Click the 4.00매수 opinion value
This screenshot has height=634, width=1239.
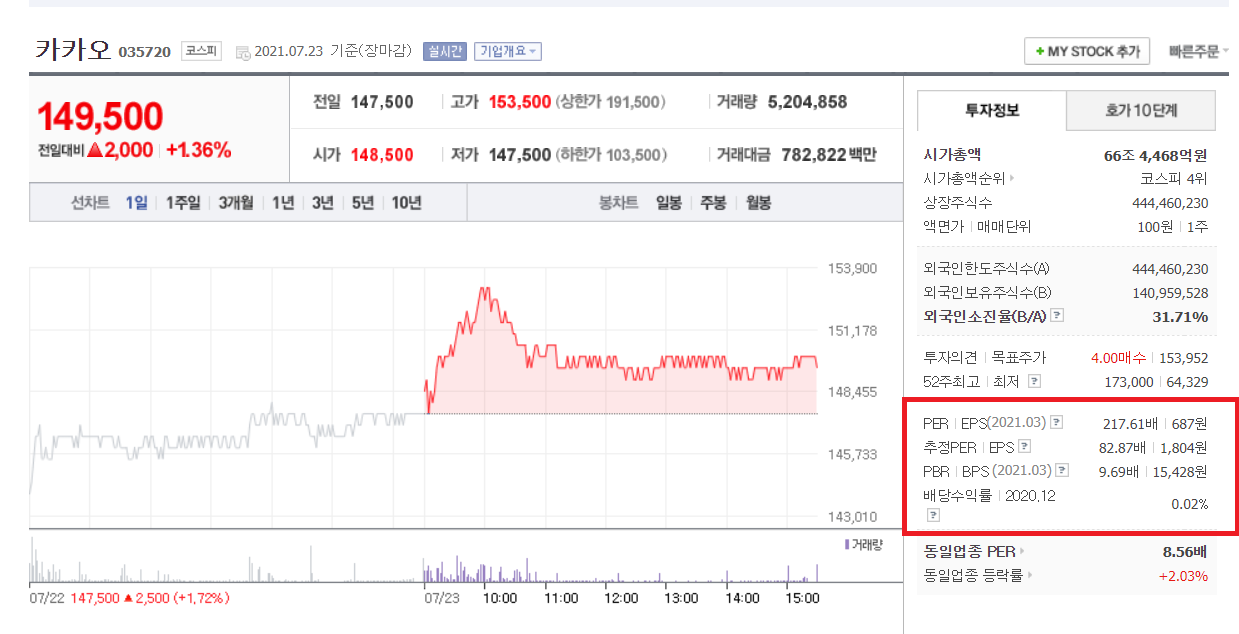pos(1118,357)
